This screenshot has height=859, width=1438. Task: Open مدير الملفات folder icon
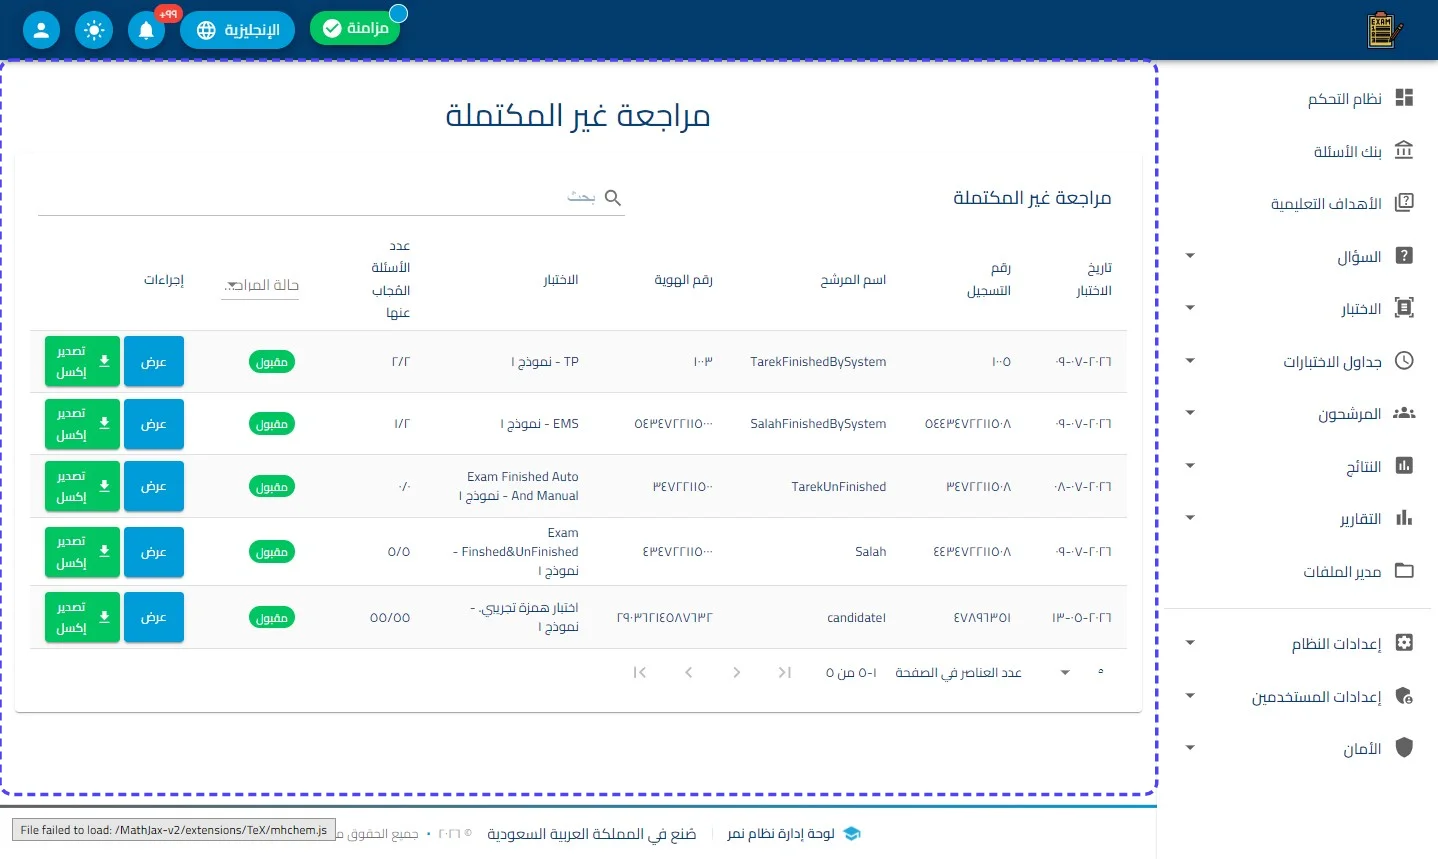1404,571
